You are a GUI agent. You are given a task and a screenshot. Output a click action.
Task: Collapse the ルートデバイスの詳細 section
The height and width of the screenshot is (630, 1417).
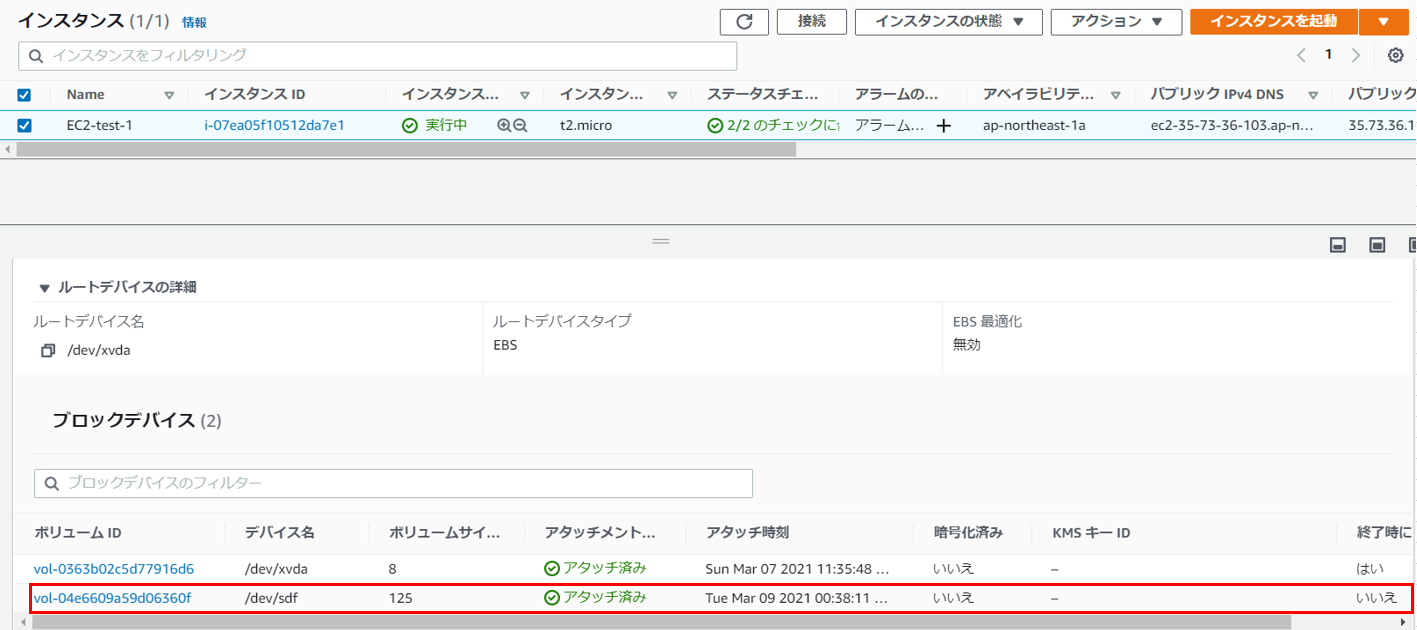point(44,288)
